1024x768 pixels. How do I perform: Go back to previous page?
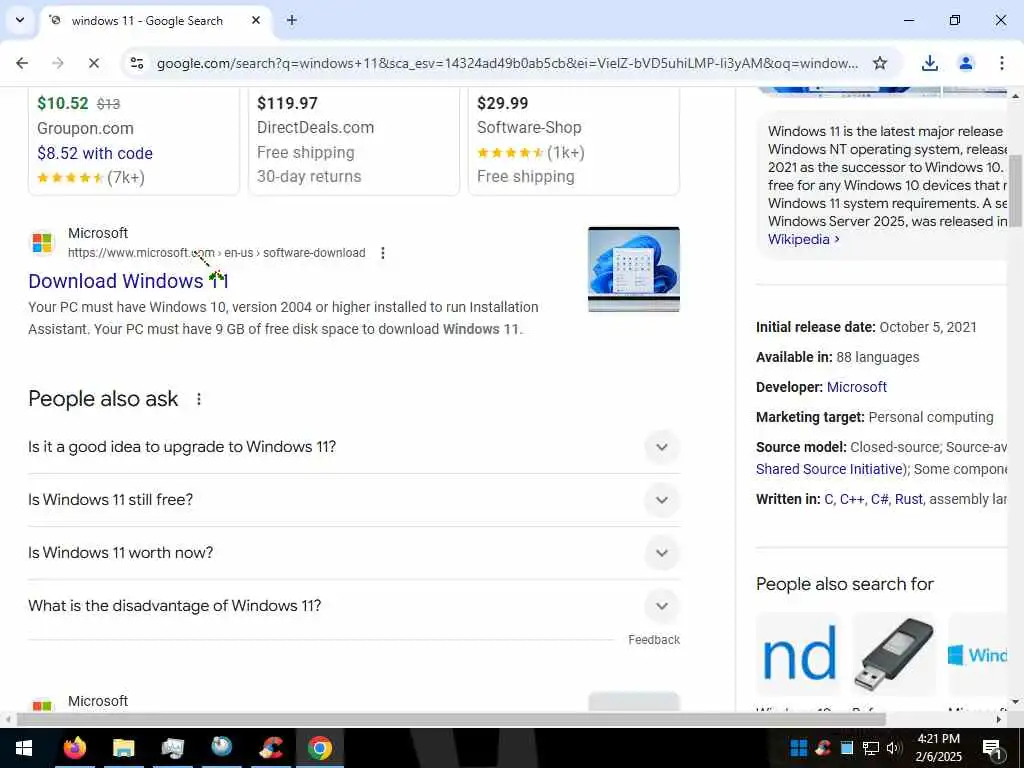click(x=22, y=63)
